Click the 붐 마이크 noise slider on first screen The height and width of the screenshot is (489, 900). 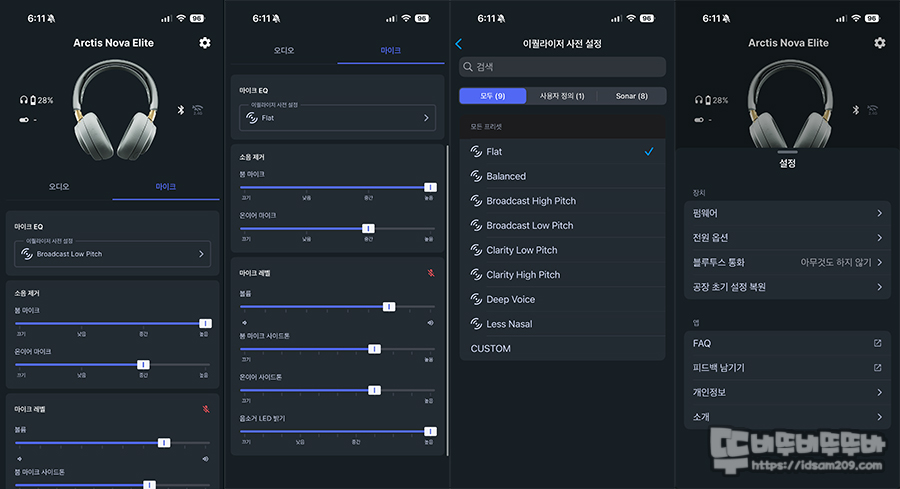(x=112, y=323)
